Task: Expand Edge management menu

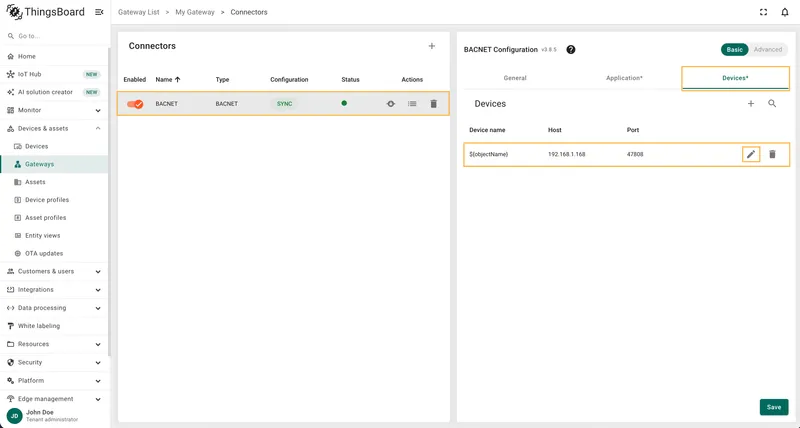Action: coord(54,399)
